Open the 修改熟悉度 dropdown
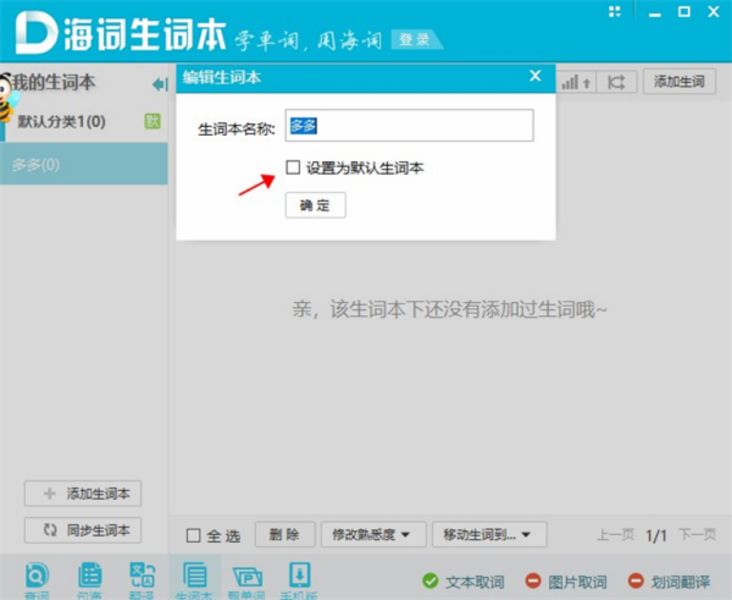The image size is (732, 600). click(373, 534)
